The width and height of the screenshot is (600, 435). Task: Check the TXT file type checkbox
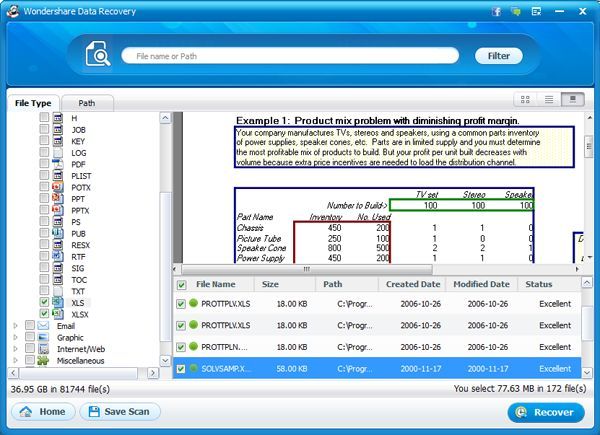point(44,290)
